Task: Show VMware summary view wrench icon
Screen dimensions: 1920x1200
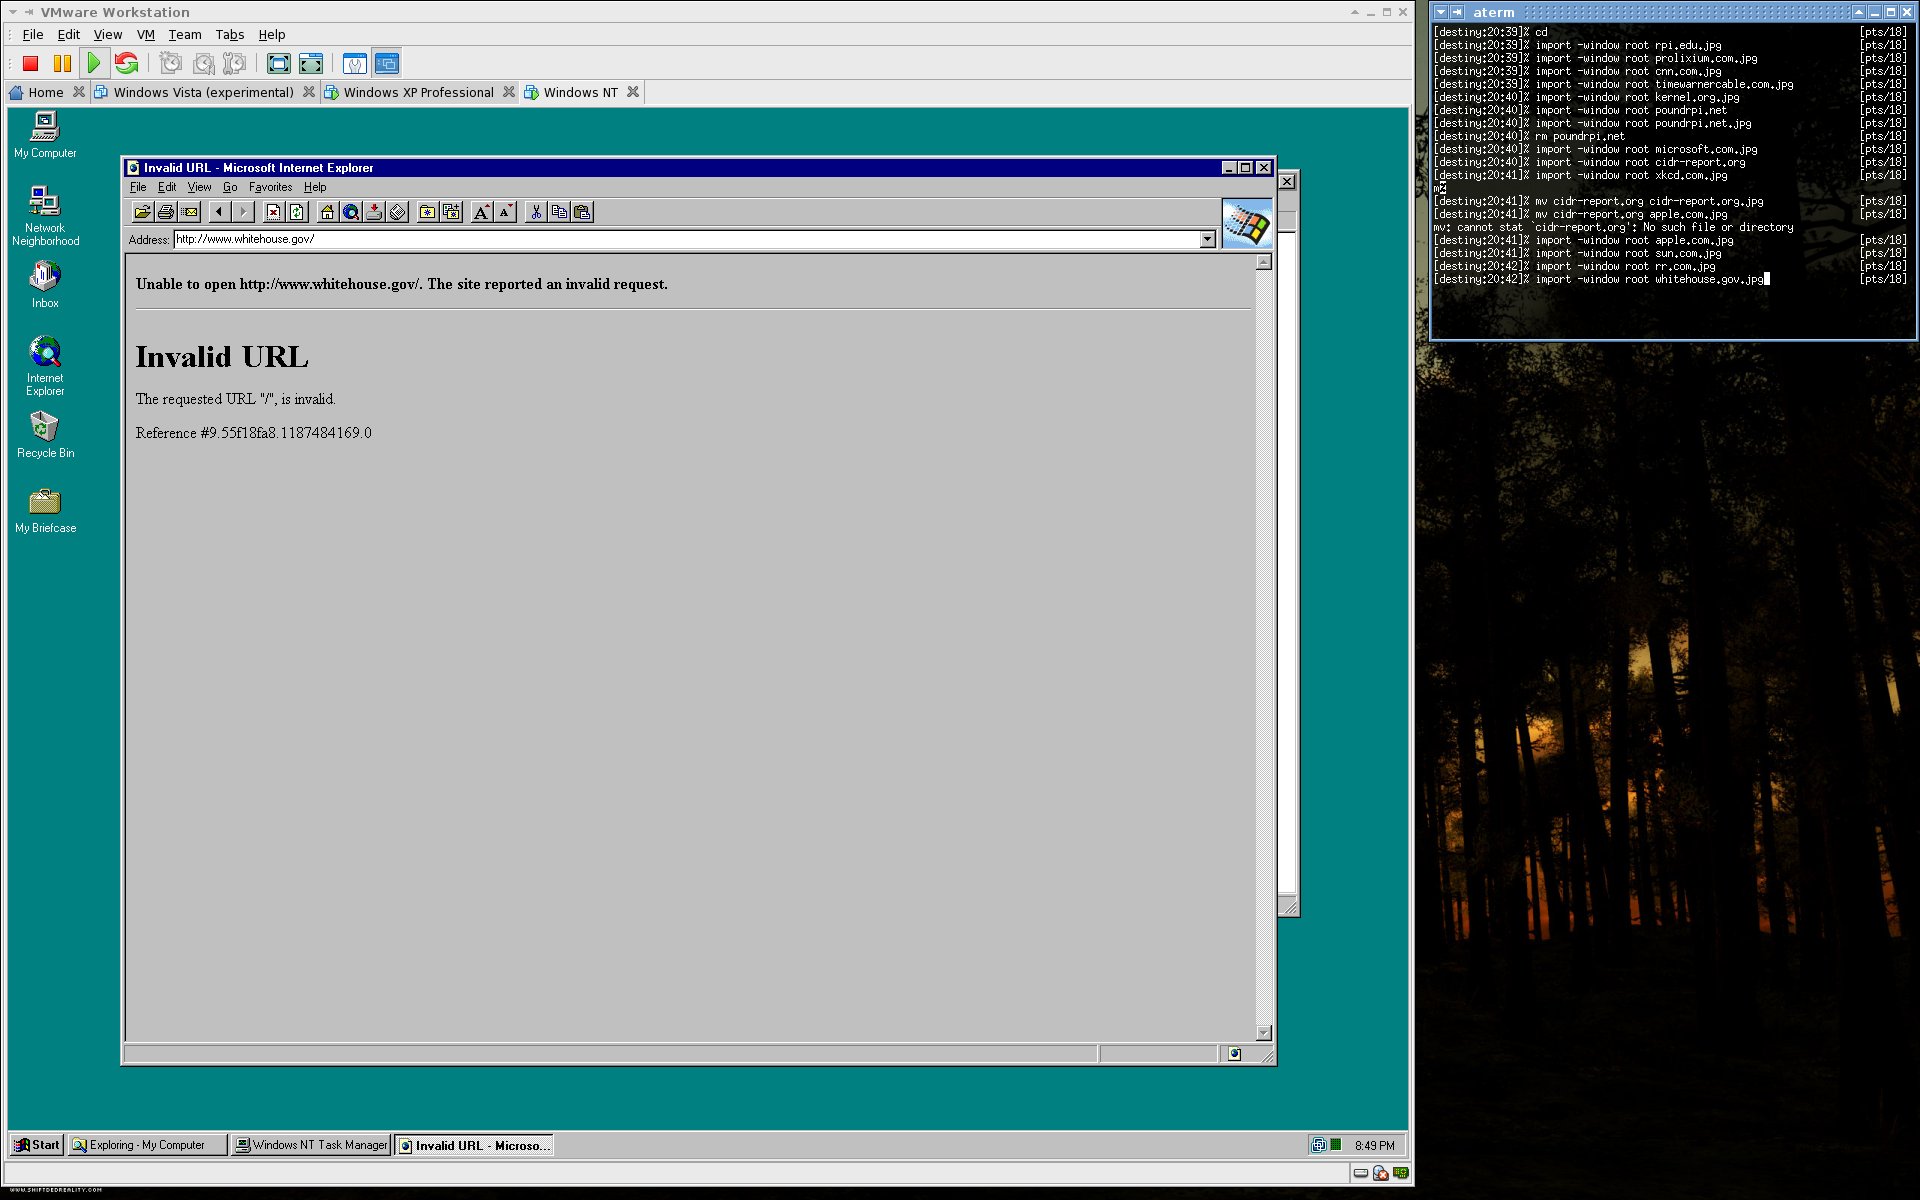Action: 355,64
